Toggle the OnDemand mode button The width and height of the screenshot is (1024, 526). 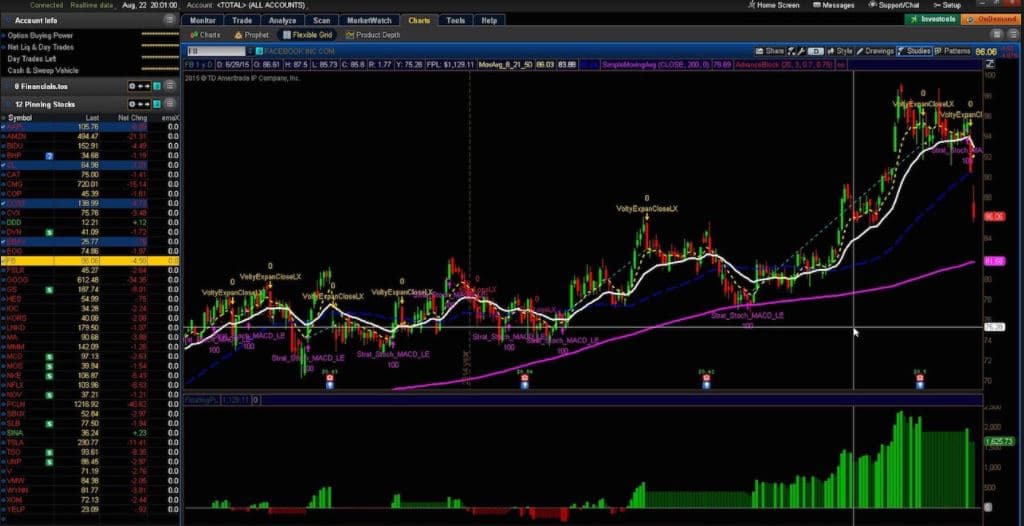tap(993, 20)
